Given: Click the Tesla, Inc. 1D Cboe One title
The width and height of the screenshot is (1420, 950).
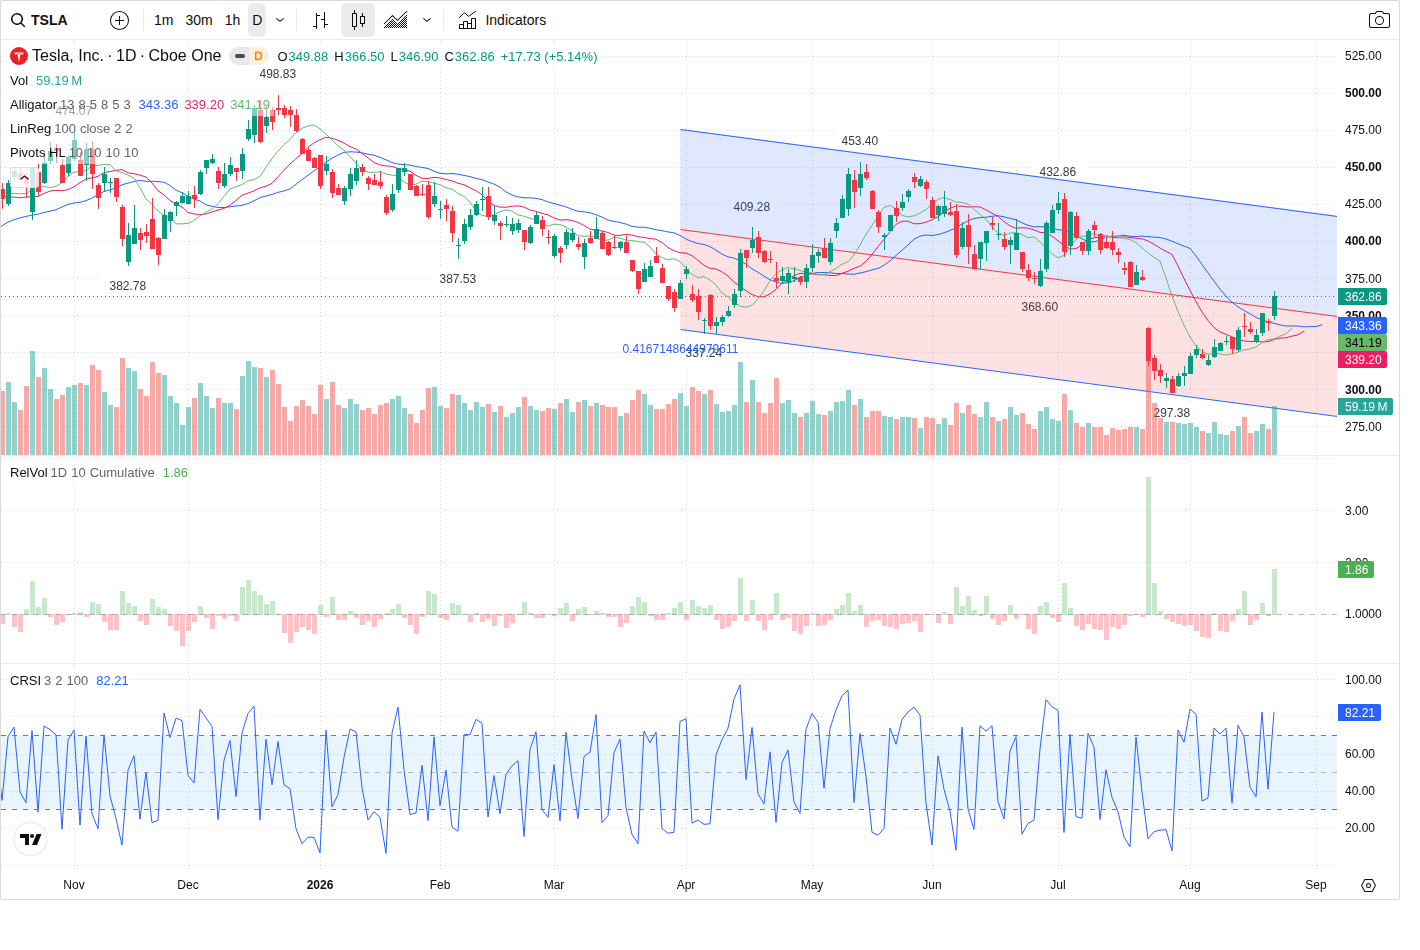Looking at the screenshot, I should [126, 56].
